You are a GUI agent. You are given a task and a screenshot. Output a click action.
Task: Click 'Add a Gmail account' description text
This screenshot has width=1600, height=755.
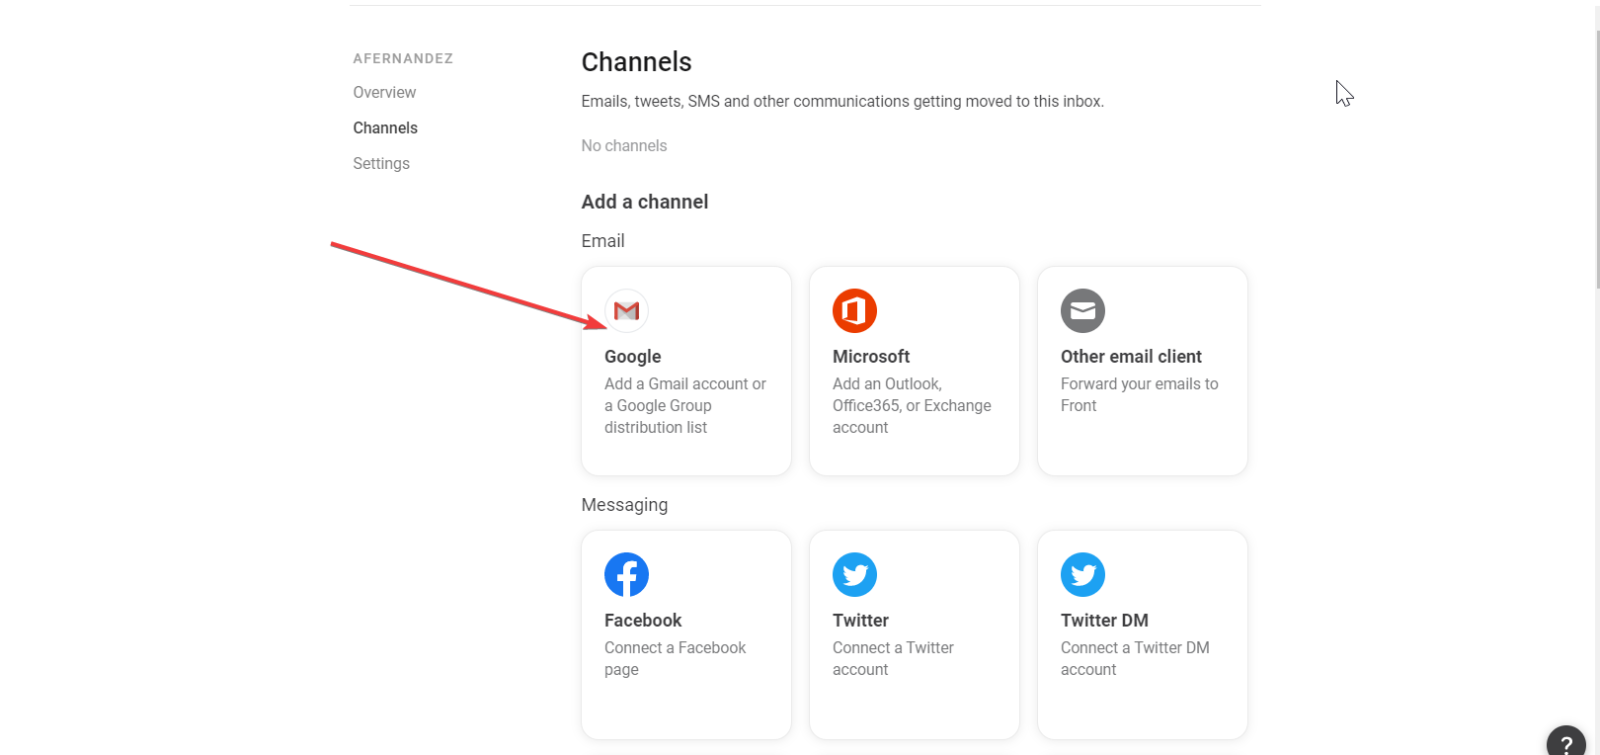pyautogui.click(x=685, y=406)
